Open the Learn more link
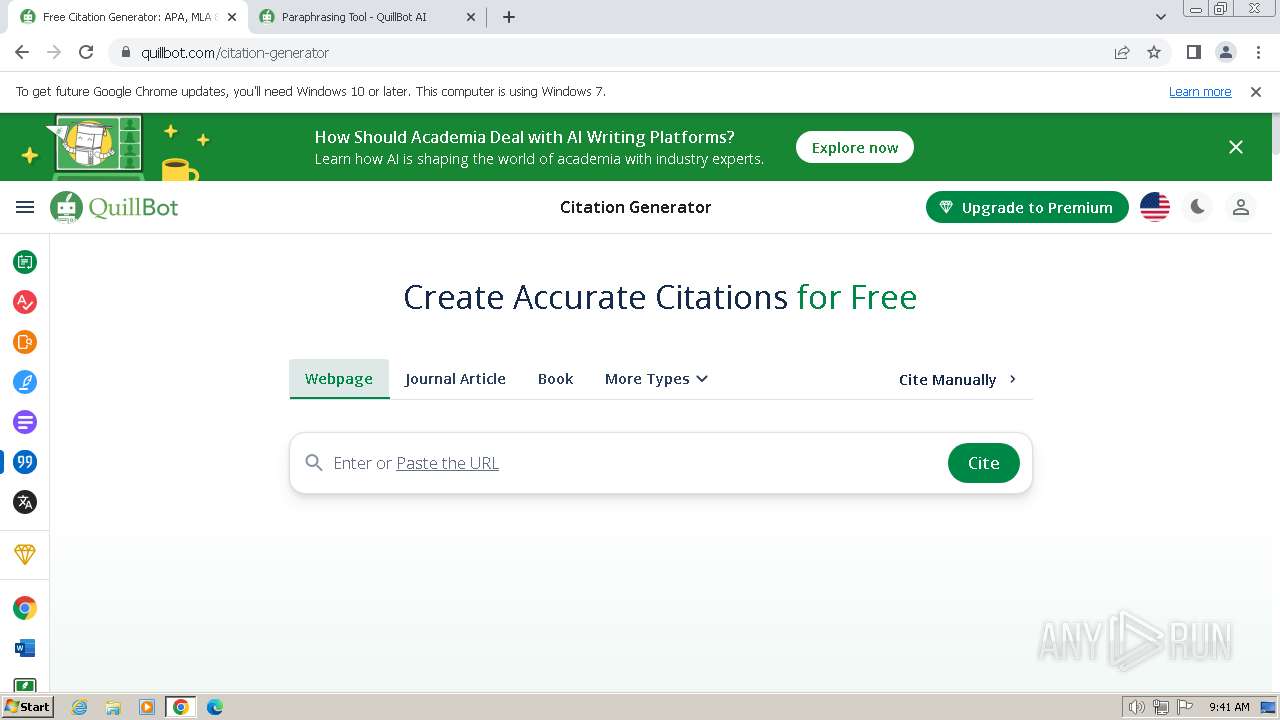This screenshot has height=720, width=1280. click(x=1200, y=91)
